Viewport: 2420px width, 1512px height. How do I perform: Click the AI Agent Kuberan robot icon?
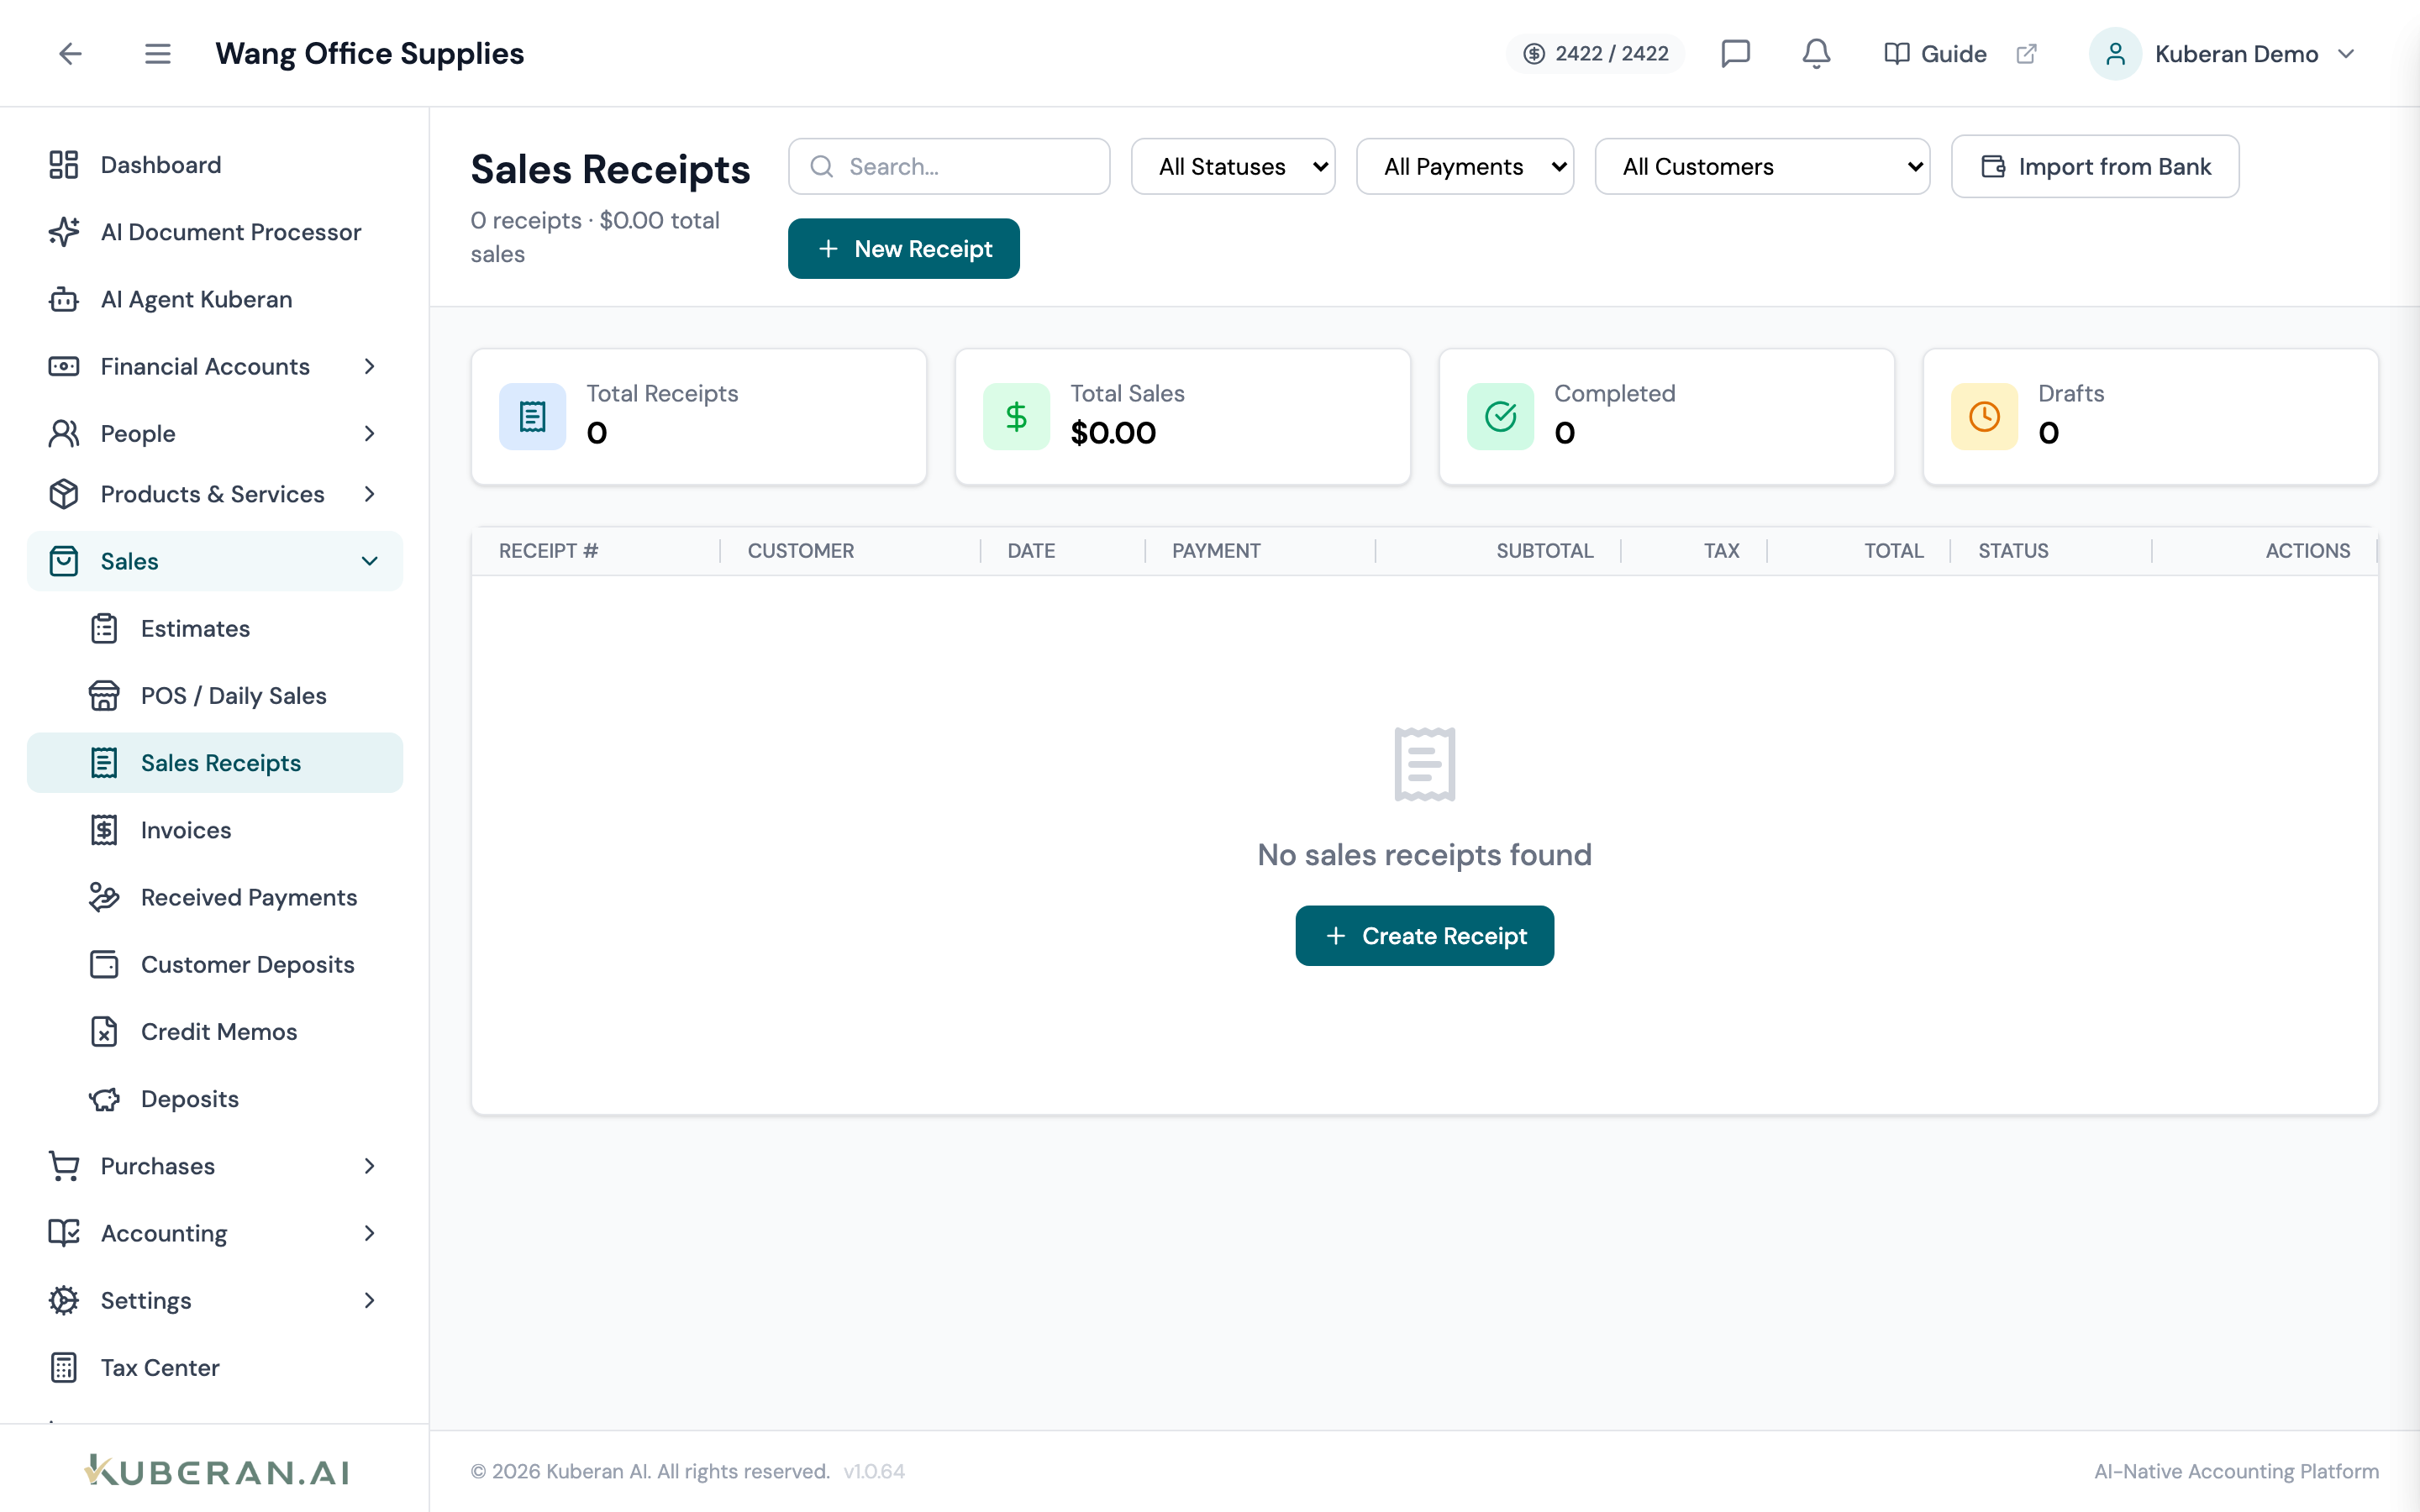click(x=64, y=299)
